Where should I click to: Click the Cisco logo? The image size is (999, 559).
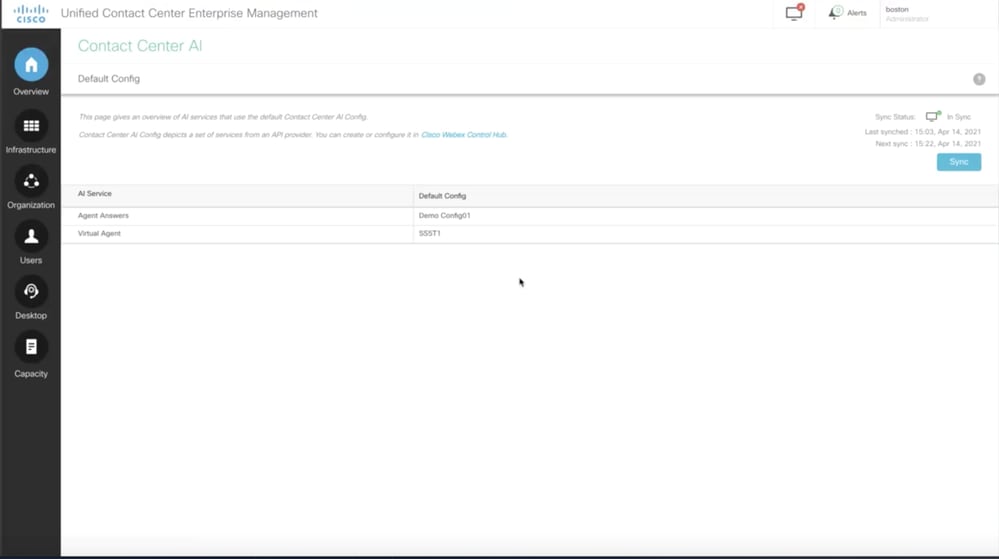tap(31, 13)
